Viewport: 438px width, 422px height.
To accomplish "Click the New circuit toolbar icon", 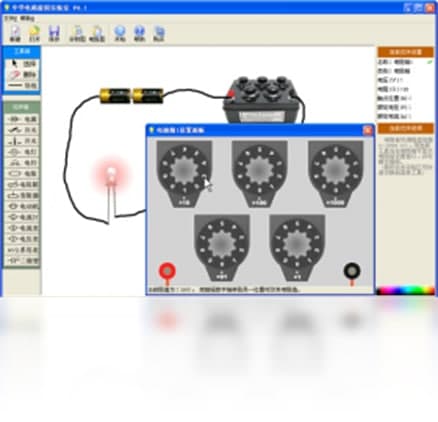I will pyautogui.click(x=15, y=34).
